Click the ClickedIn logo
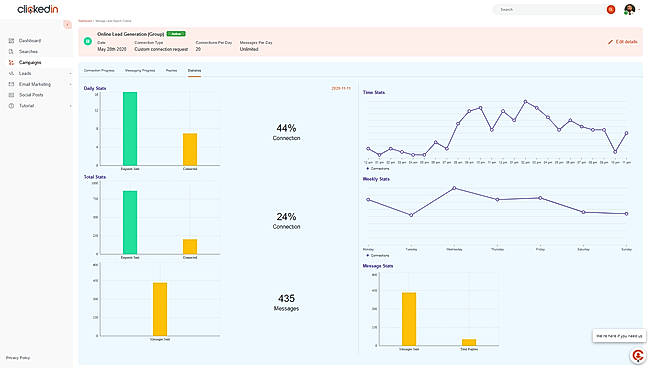The width and height of the screenshot is (654, 368). 38,9
